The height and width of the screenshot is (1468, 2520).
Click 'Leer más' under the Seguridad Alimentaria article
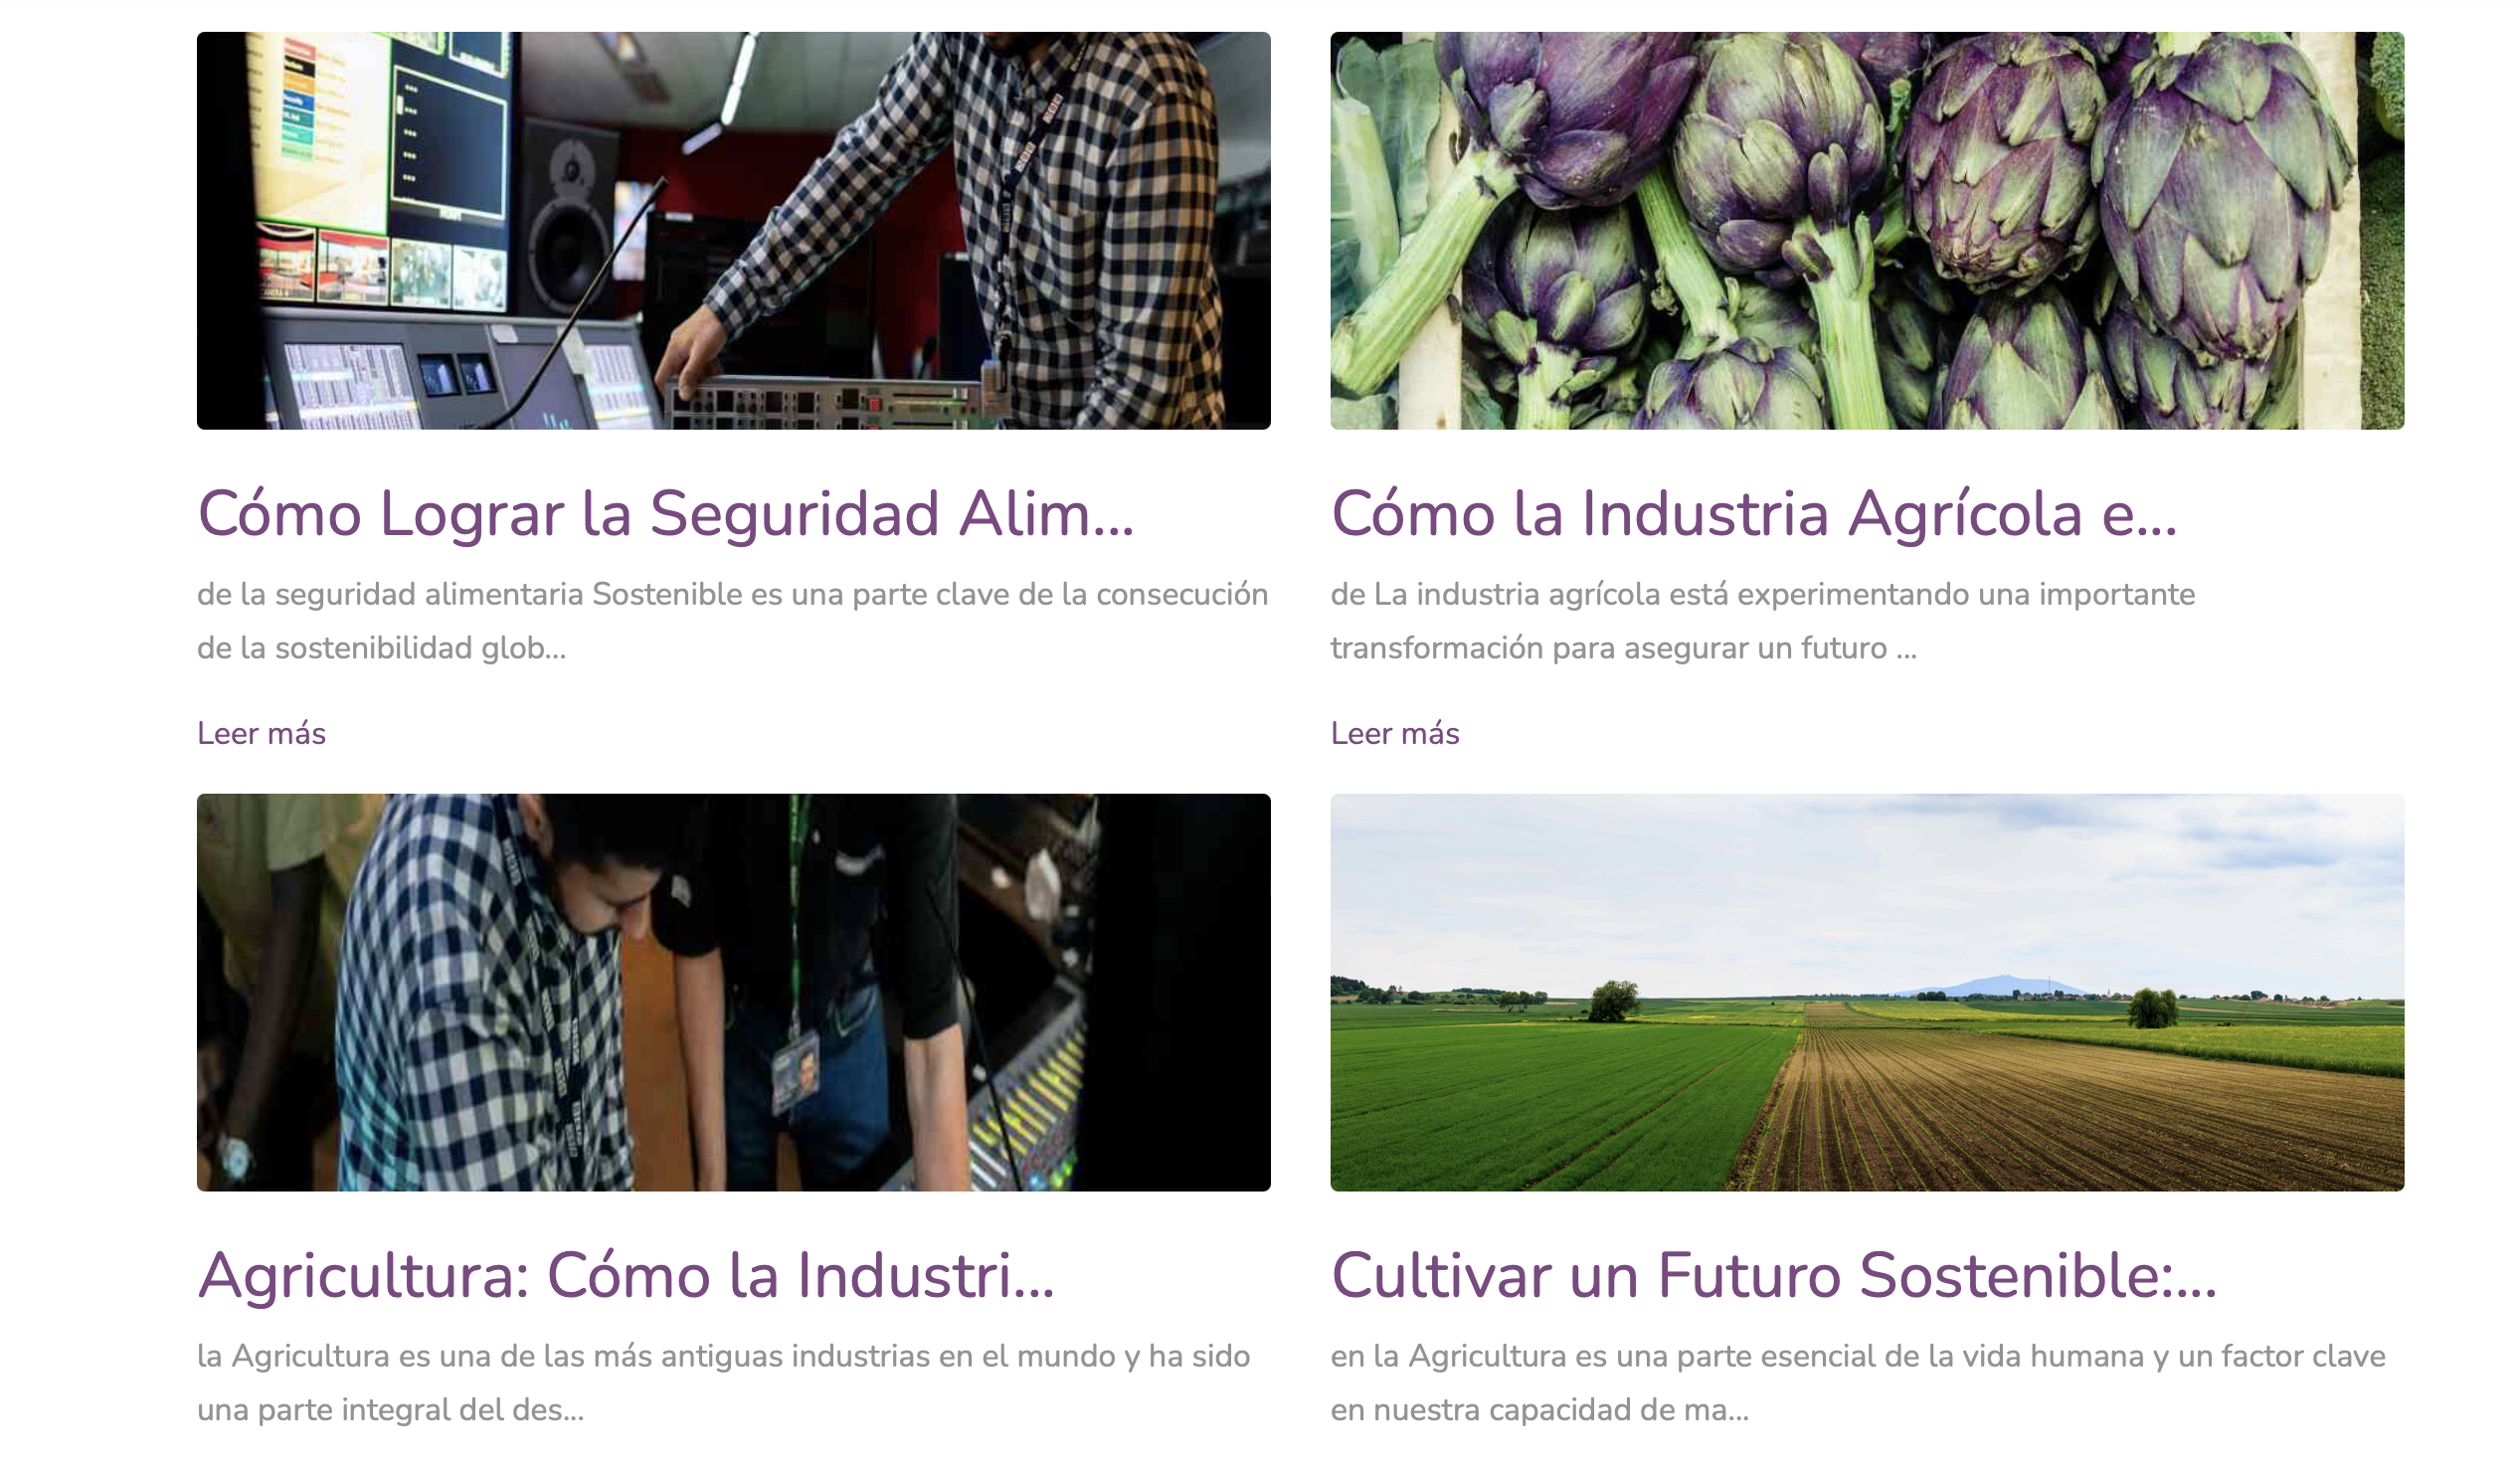(x=261, y=733)
